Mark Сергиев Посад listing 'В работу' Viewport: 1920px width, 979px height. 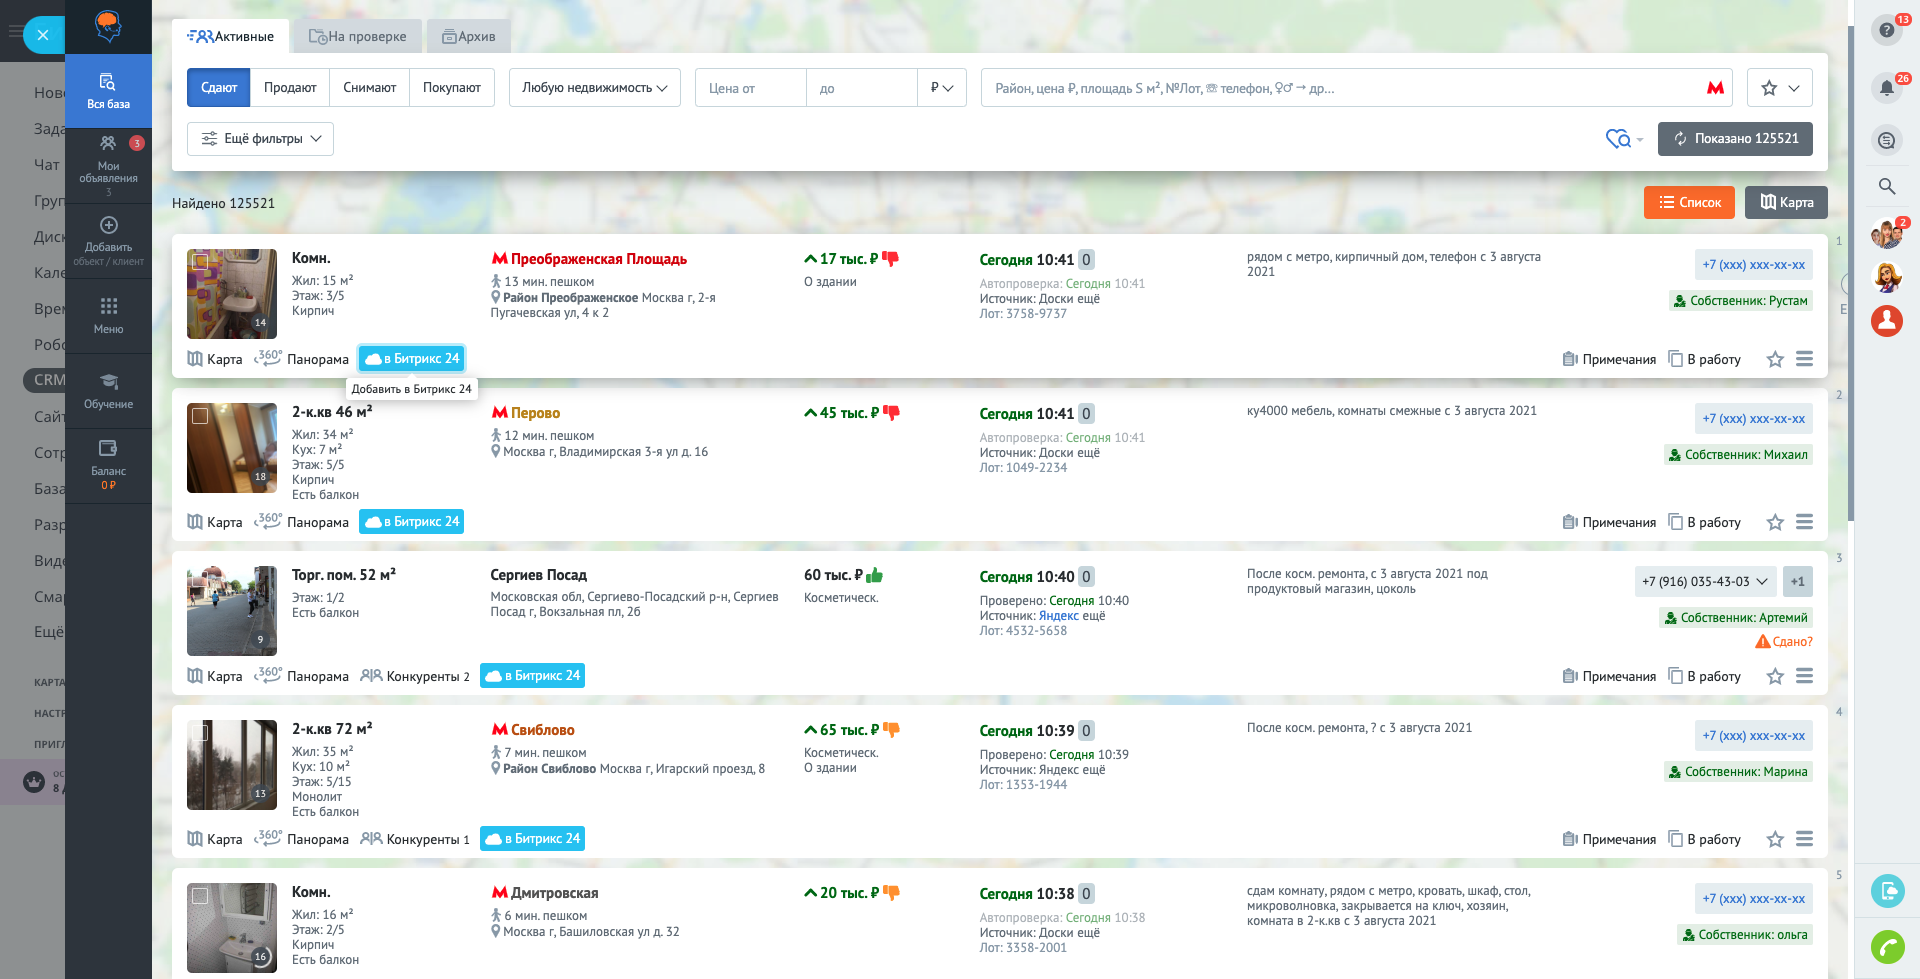(x=1704, y=676)
